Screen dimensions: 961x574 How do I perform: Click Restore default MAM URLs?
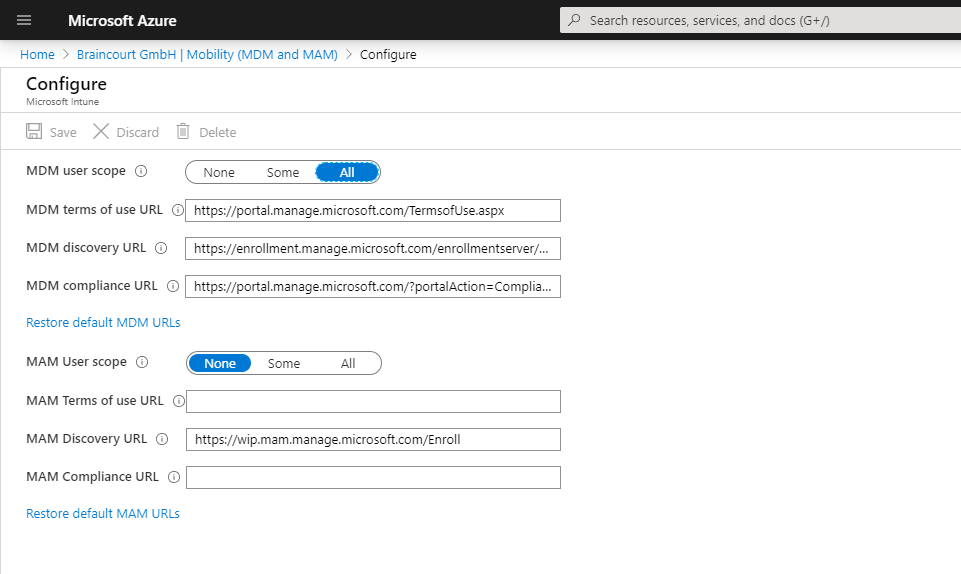(103, 513)
